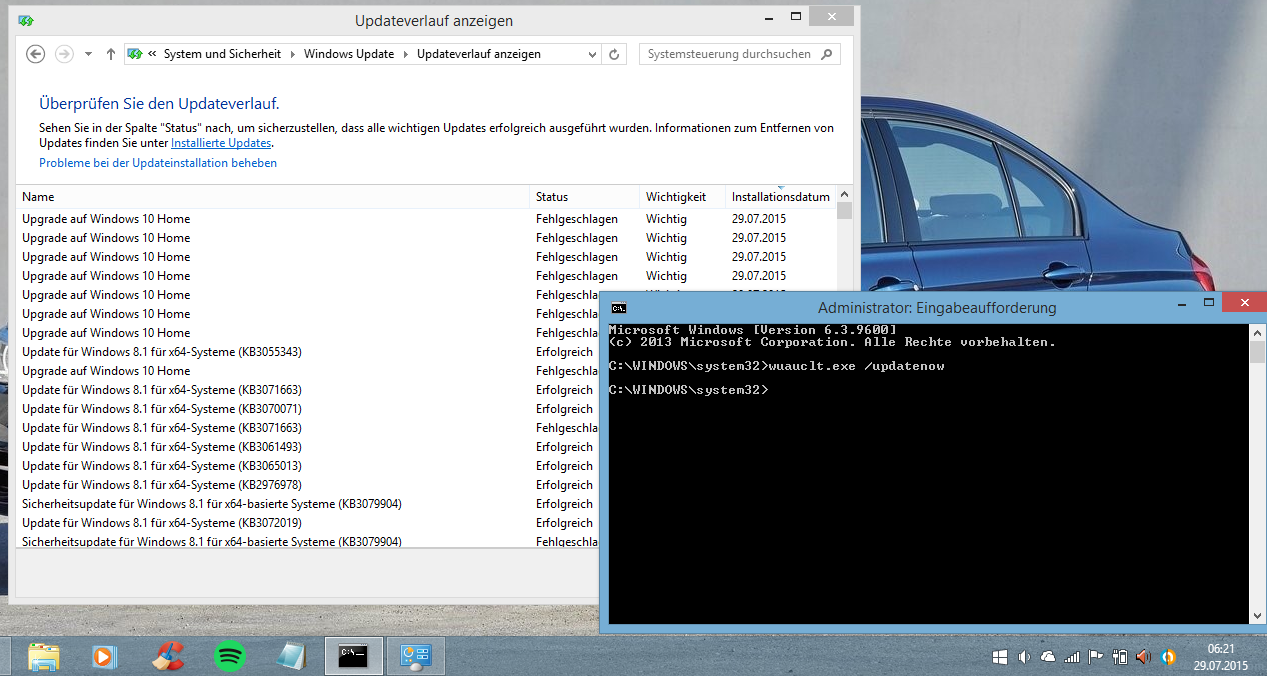Focus the Systemsteuerung durchsuchen search box
This screenshot has width=1267, height=676.
tap(739, 54)
